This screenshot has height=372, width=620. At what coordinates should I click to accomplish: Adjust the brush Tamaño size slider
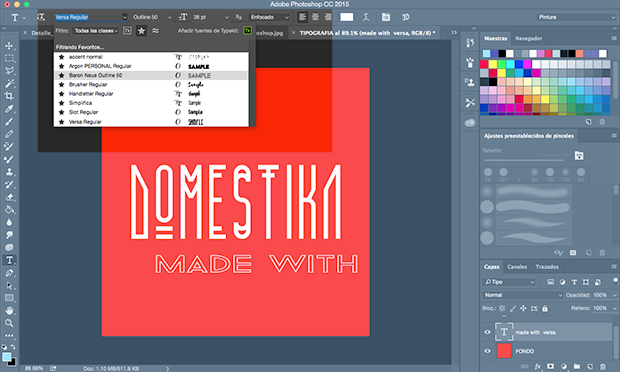pos(524,160)
